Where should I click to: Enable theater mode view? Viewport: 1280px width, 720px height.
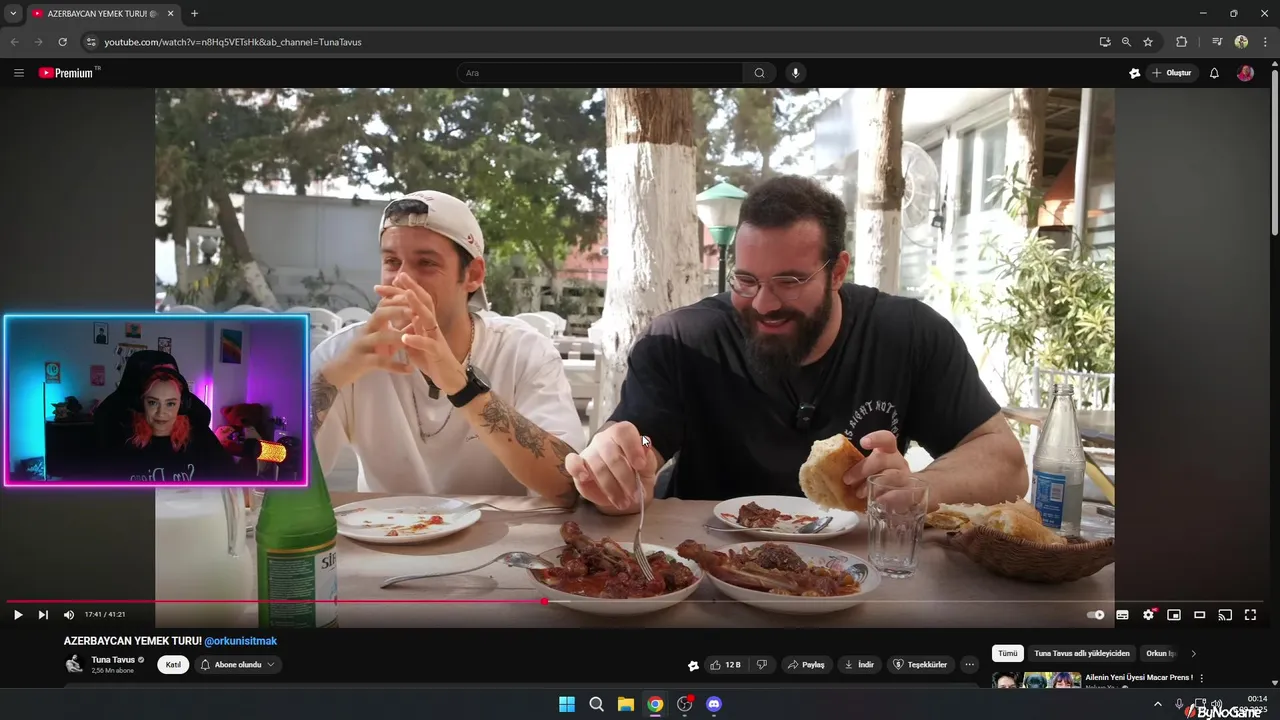[x=1200, y=615]
